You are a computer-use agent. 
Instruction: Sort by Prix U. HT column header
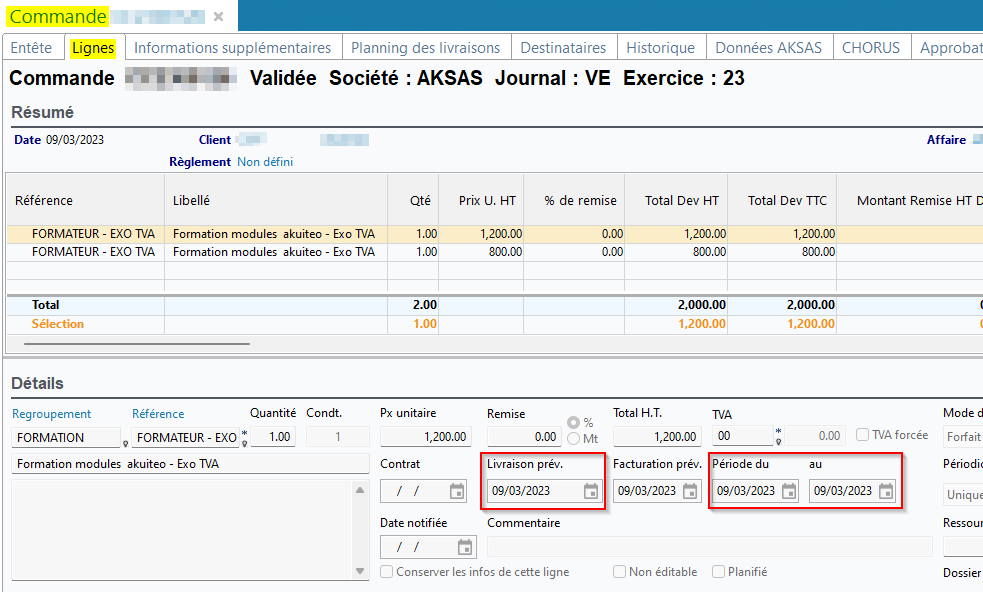tap(481, 201)
